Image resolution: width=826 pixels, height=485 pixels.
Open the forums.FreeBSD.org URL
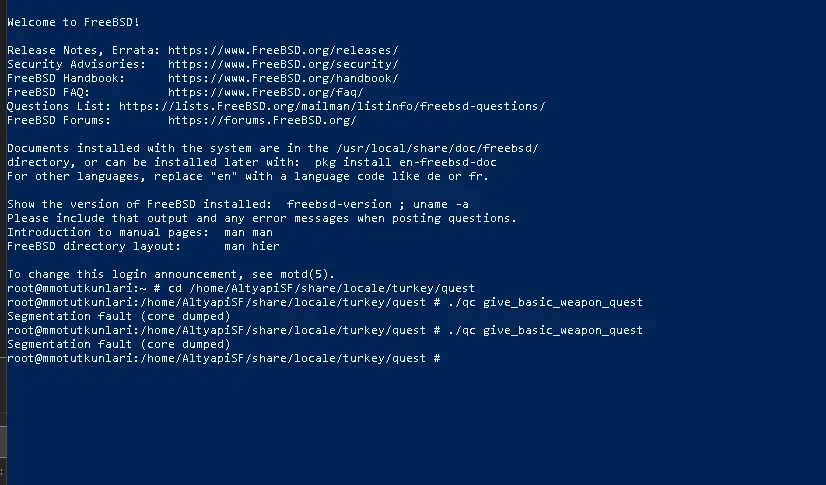coord(262,120)
